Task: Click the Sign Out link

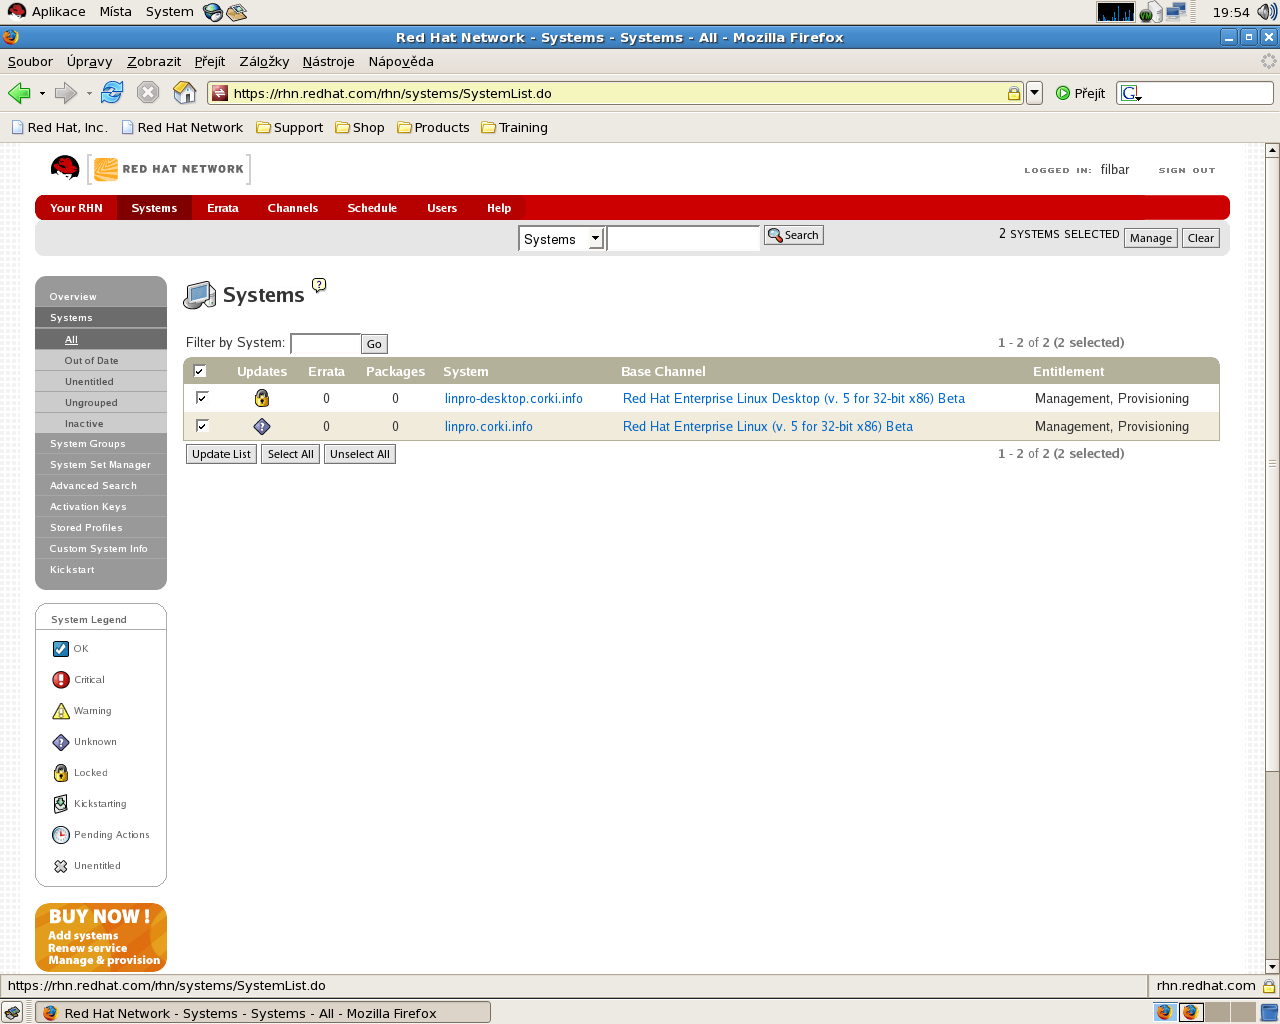Action: tap(1187, 170)
